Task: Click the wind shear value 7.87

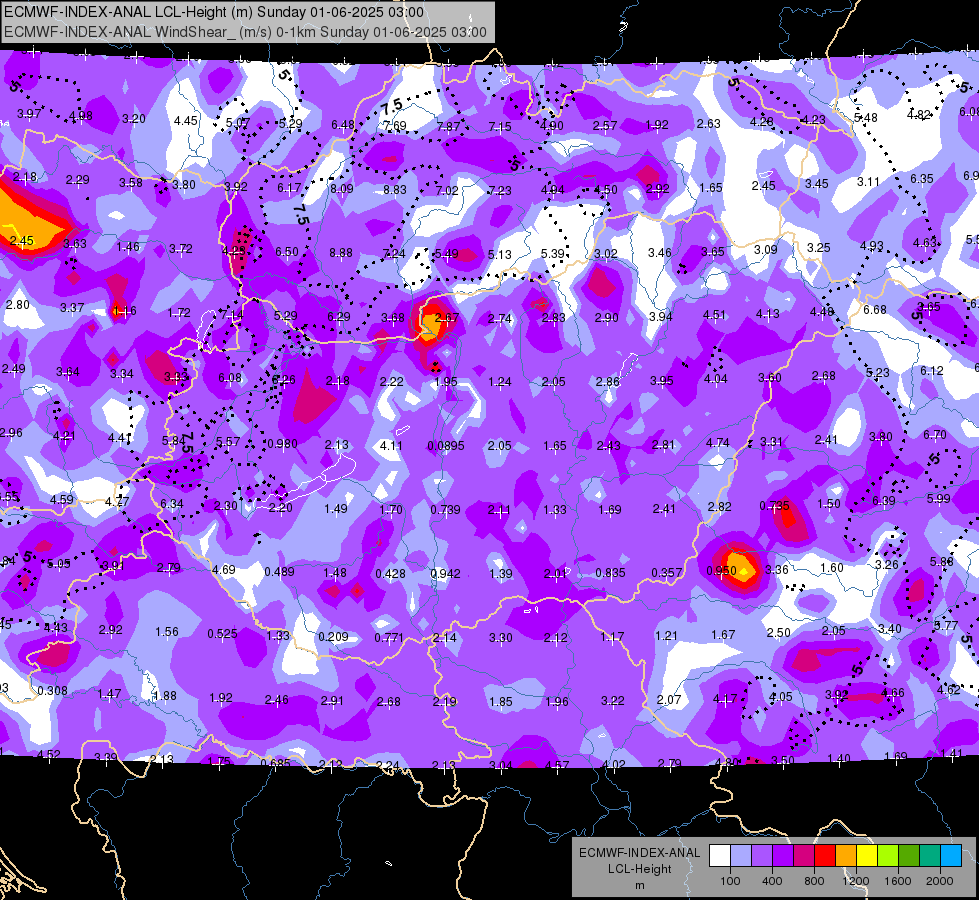Action: click(448, 126)
